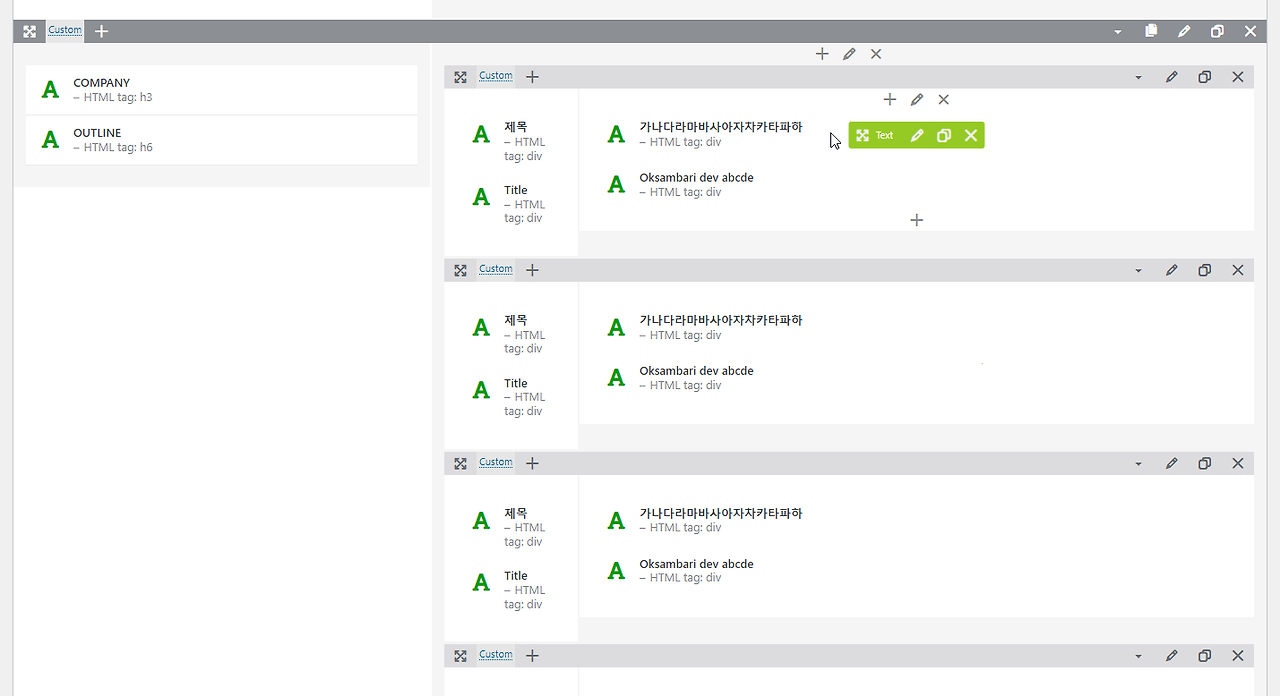Edit the third inner row
Screen dimensions: 1280x696
(x=1171, y=463)
